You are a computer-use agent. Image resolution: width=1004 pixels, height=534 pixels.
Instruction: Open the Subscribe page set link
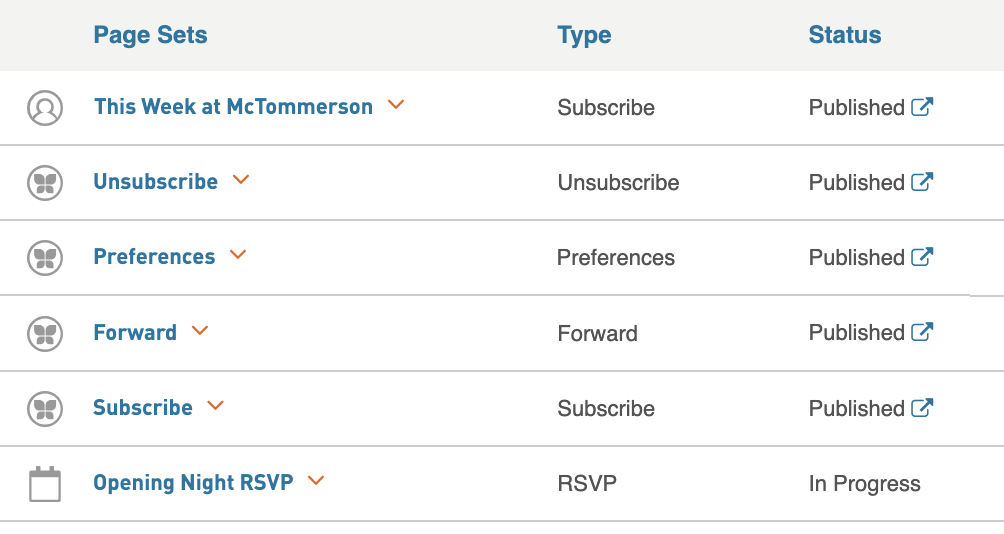click(x=143, y=408)
